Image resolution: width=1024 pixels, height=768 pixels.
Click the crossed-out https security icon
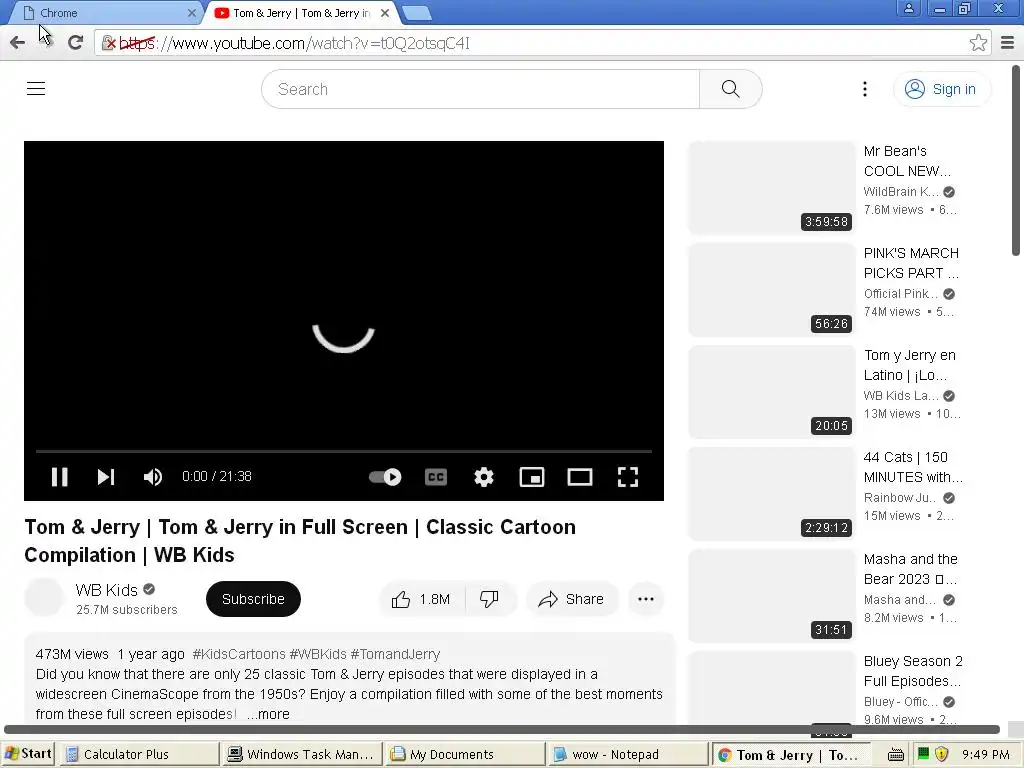(110, 43)
